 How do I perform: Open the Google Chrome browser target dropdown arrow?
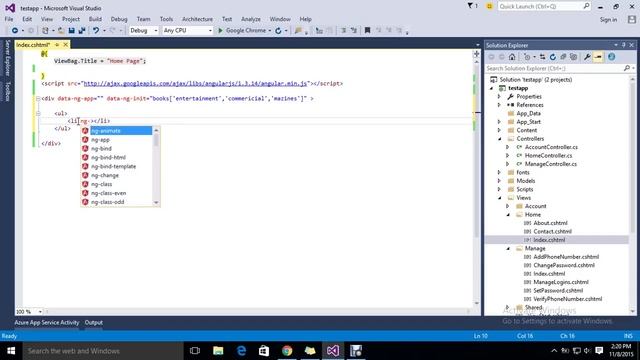point(270,31)
